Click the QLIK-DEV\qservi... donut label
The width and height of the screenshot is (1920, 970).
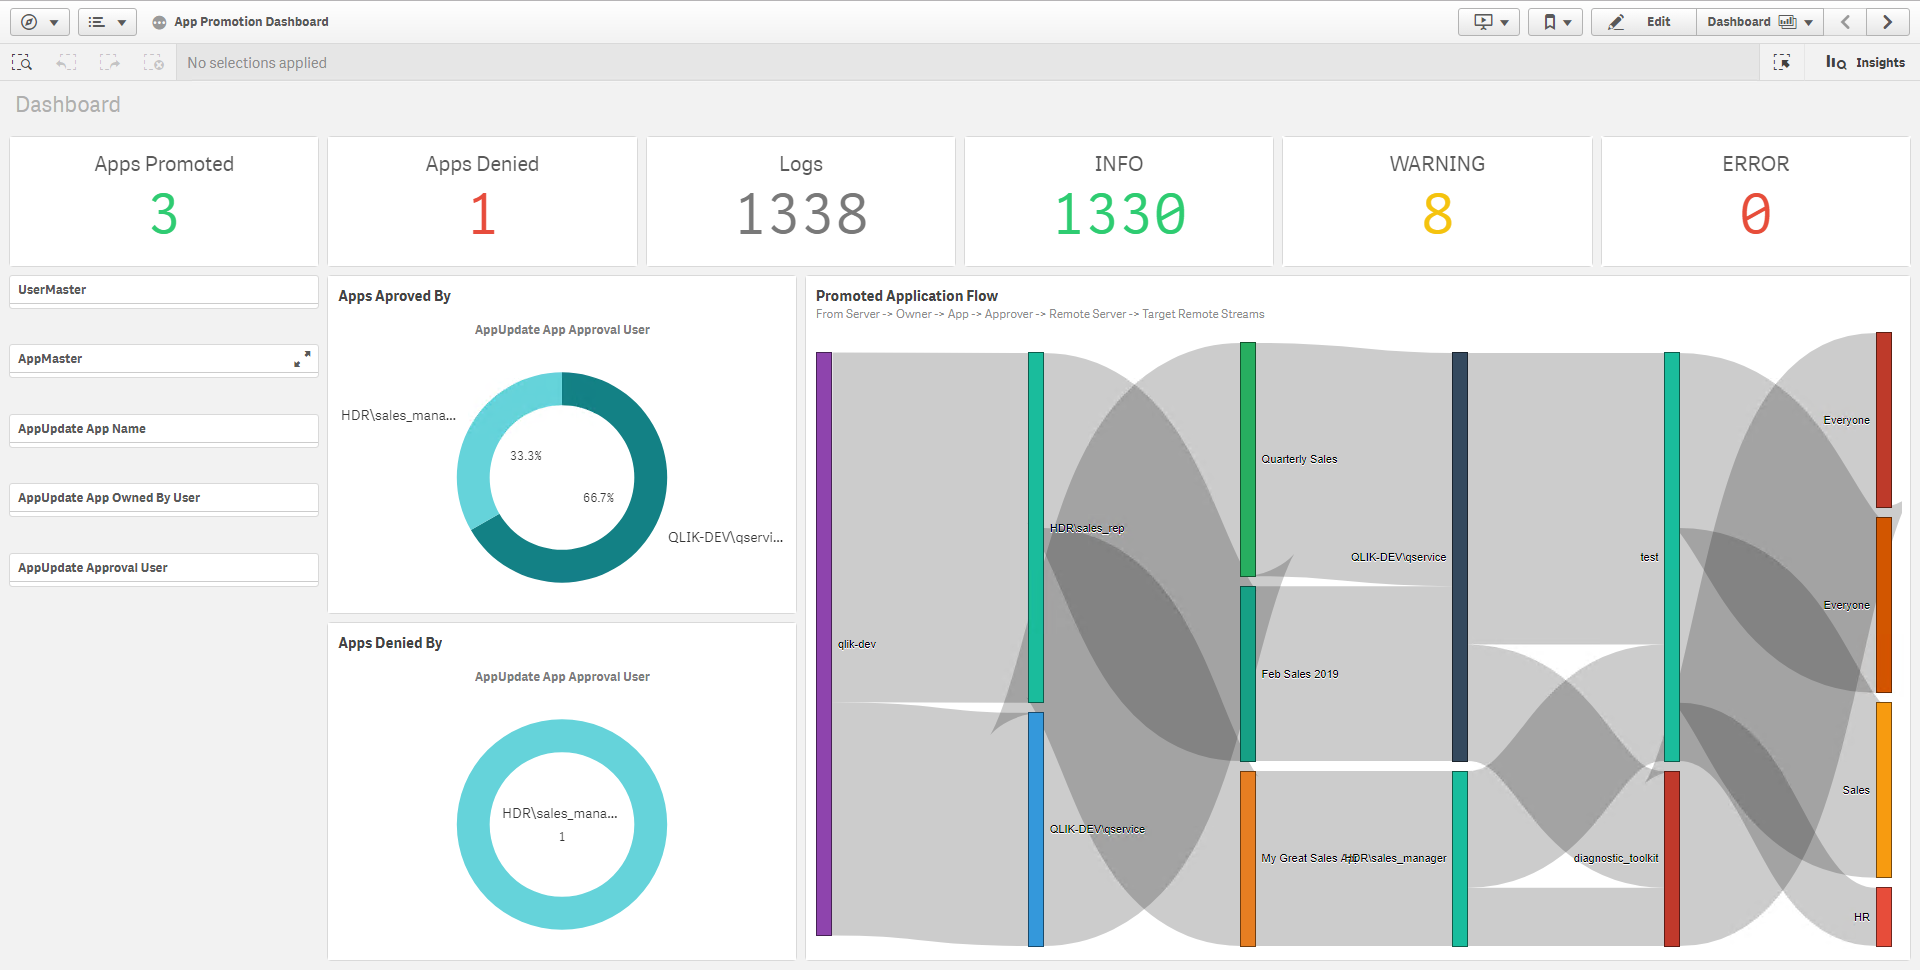pos(726,537)
